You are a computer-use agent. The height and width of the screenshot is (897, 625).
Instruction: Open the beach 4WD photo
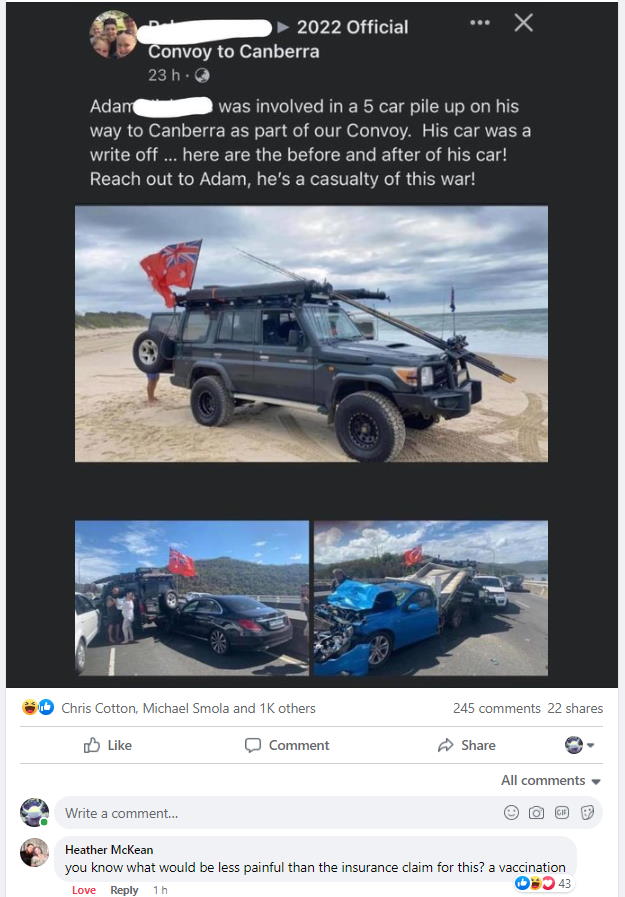(x=312, y=334)
